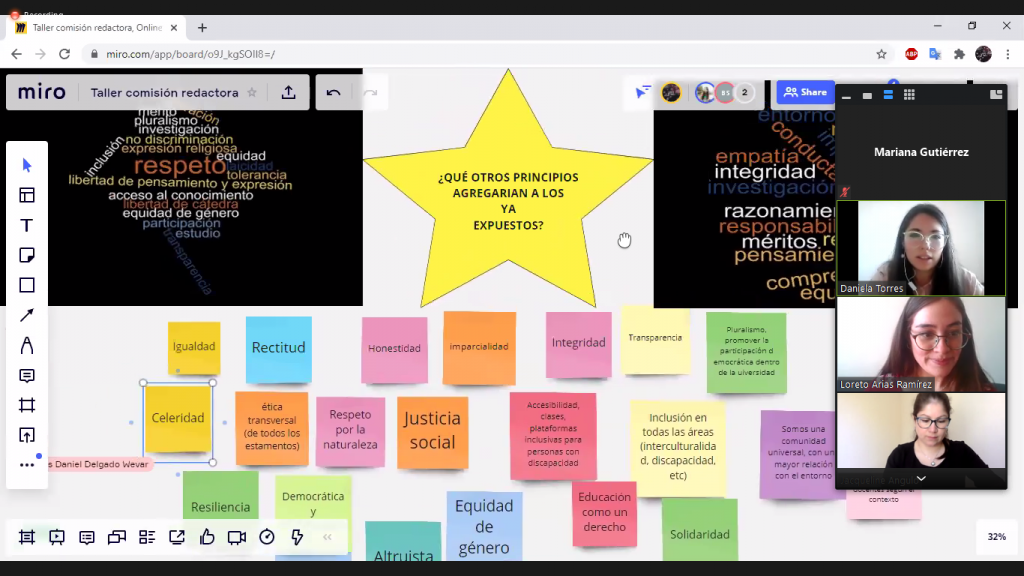Open the Google Translate extension icon
The width and height of the screenshot is (1024, 576).
[935, 54]
